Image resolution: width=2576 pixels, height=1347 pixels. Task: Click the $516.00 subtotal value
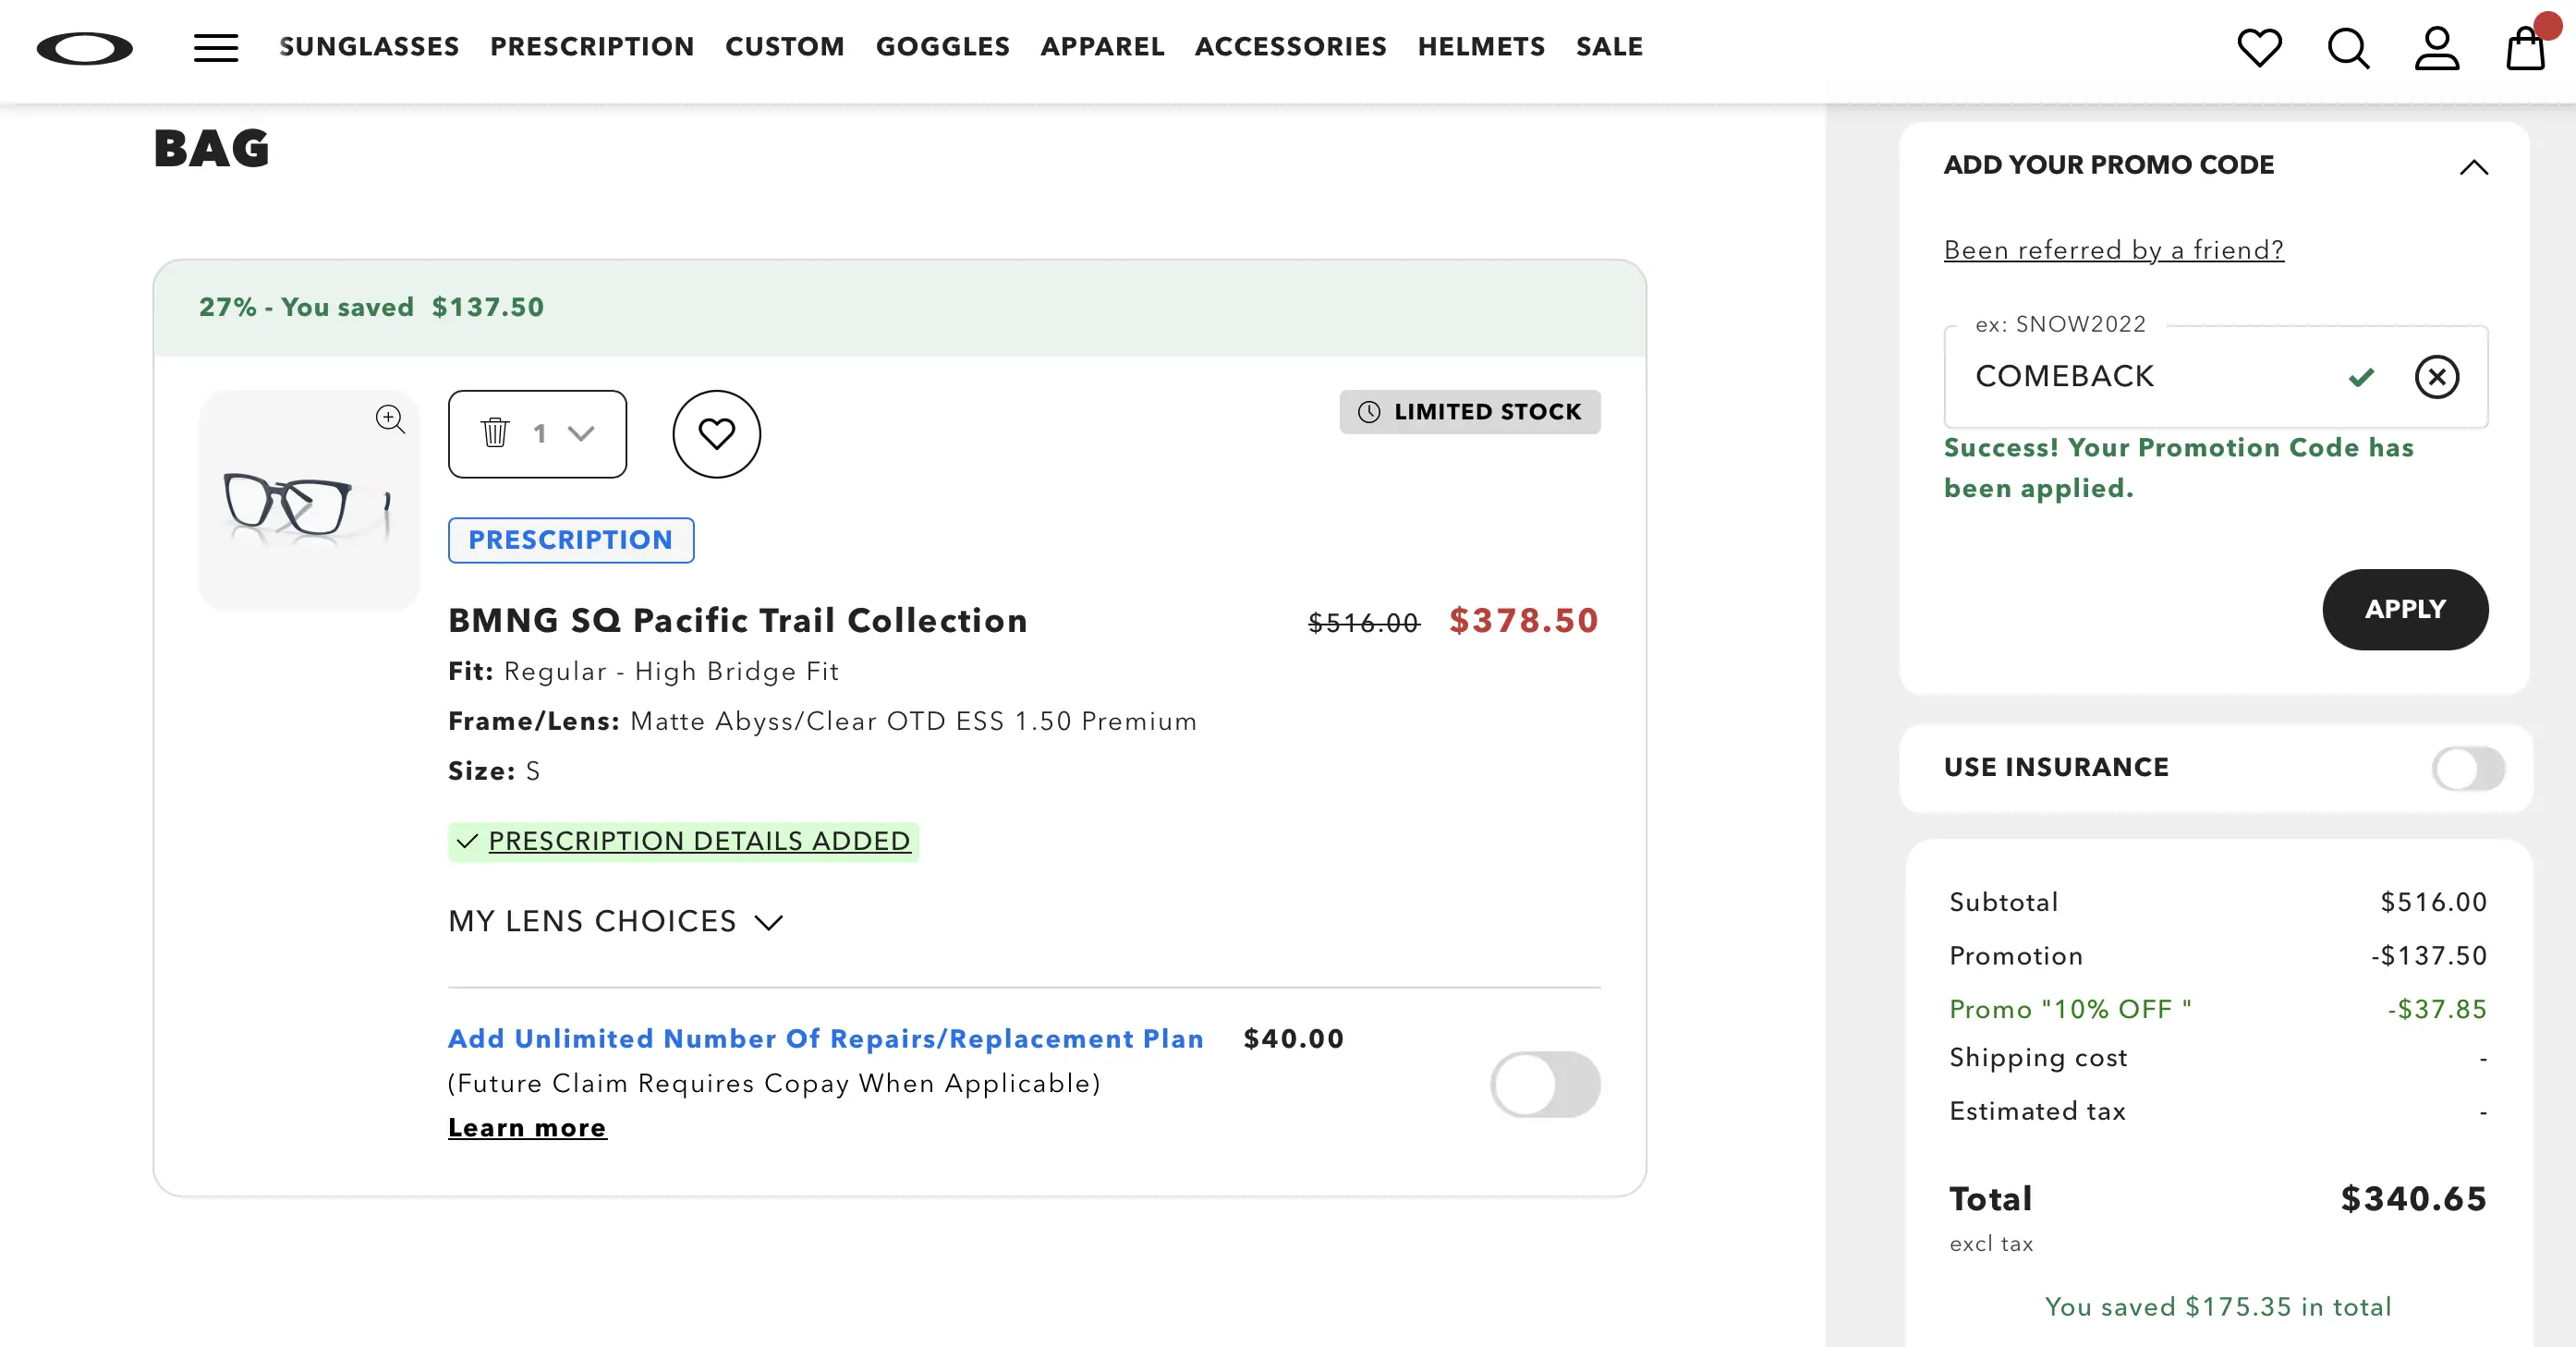(2433, 902)
